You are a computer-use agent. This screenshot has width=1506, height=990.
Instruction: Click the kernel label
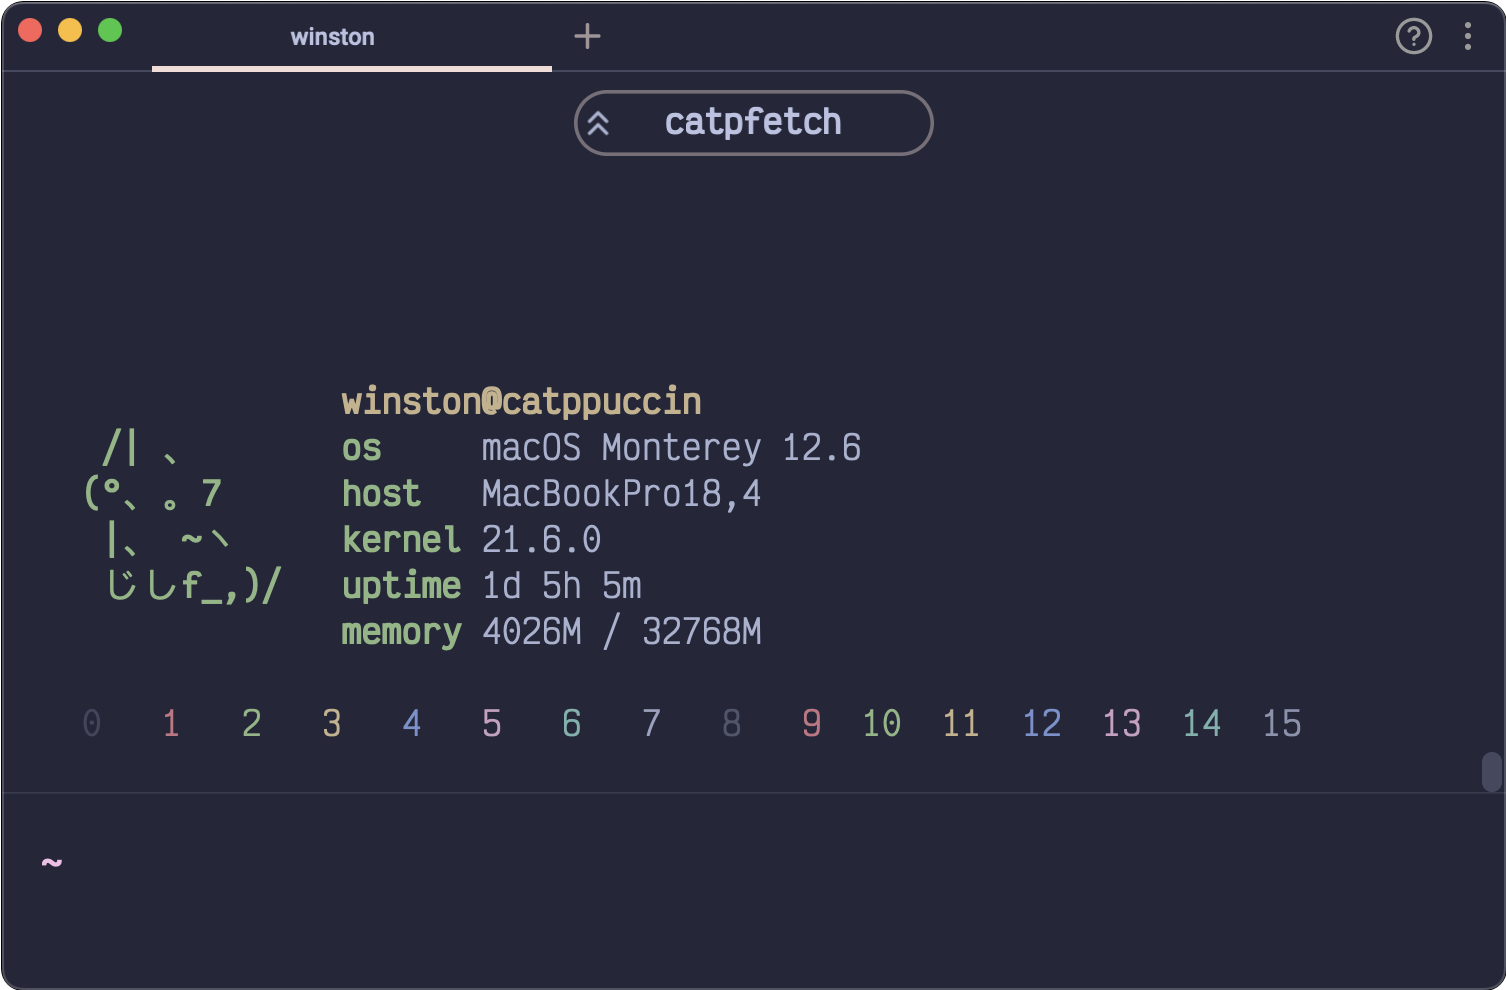(401, 540)
